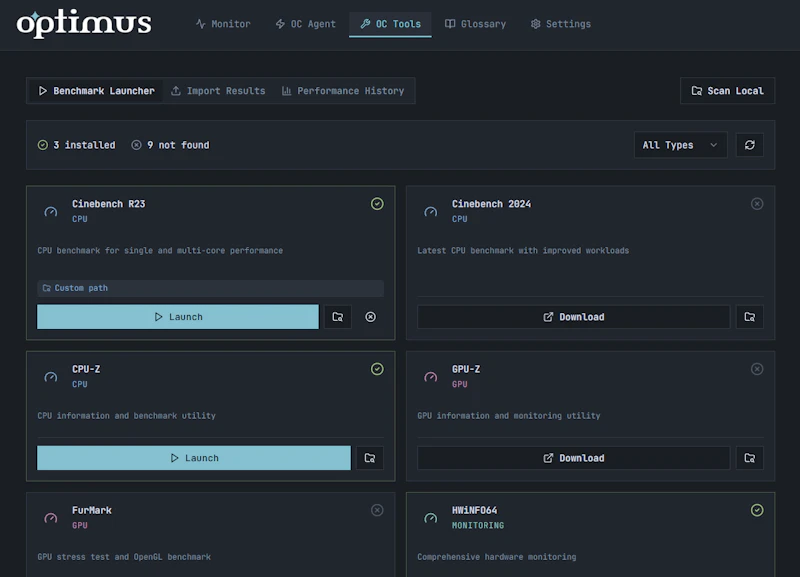Click HWiNFO64 gauge icon
The image size is (800, 577).
431,518
